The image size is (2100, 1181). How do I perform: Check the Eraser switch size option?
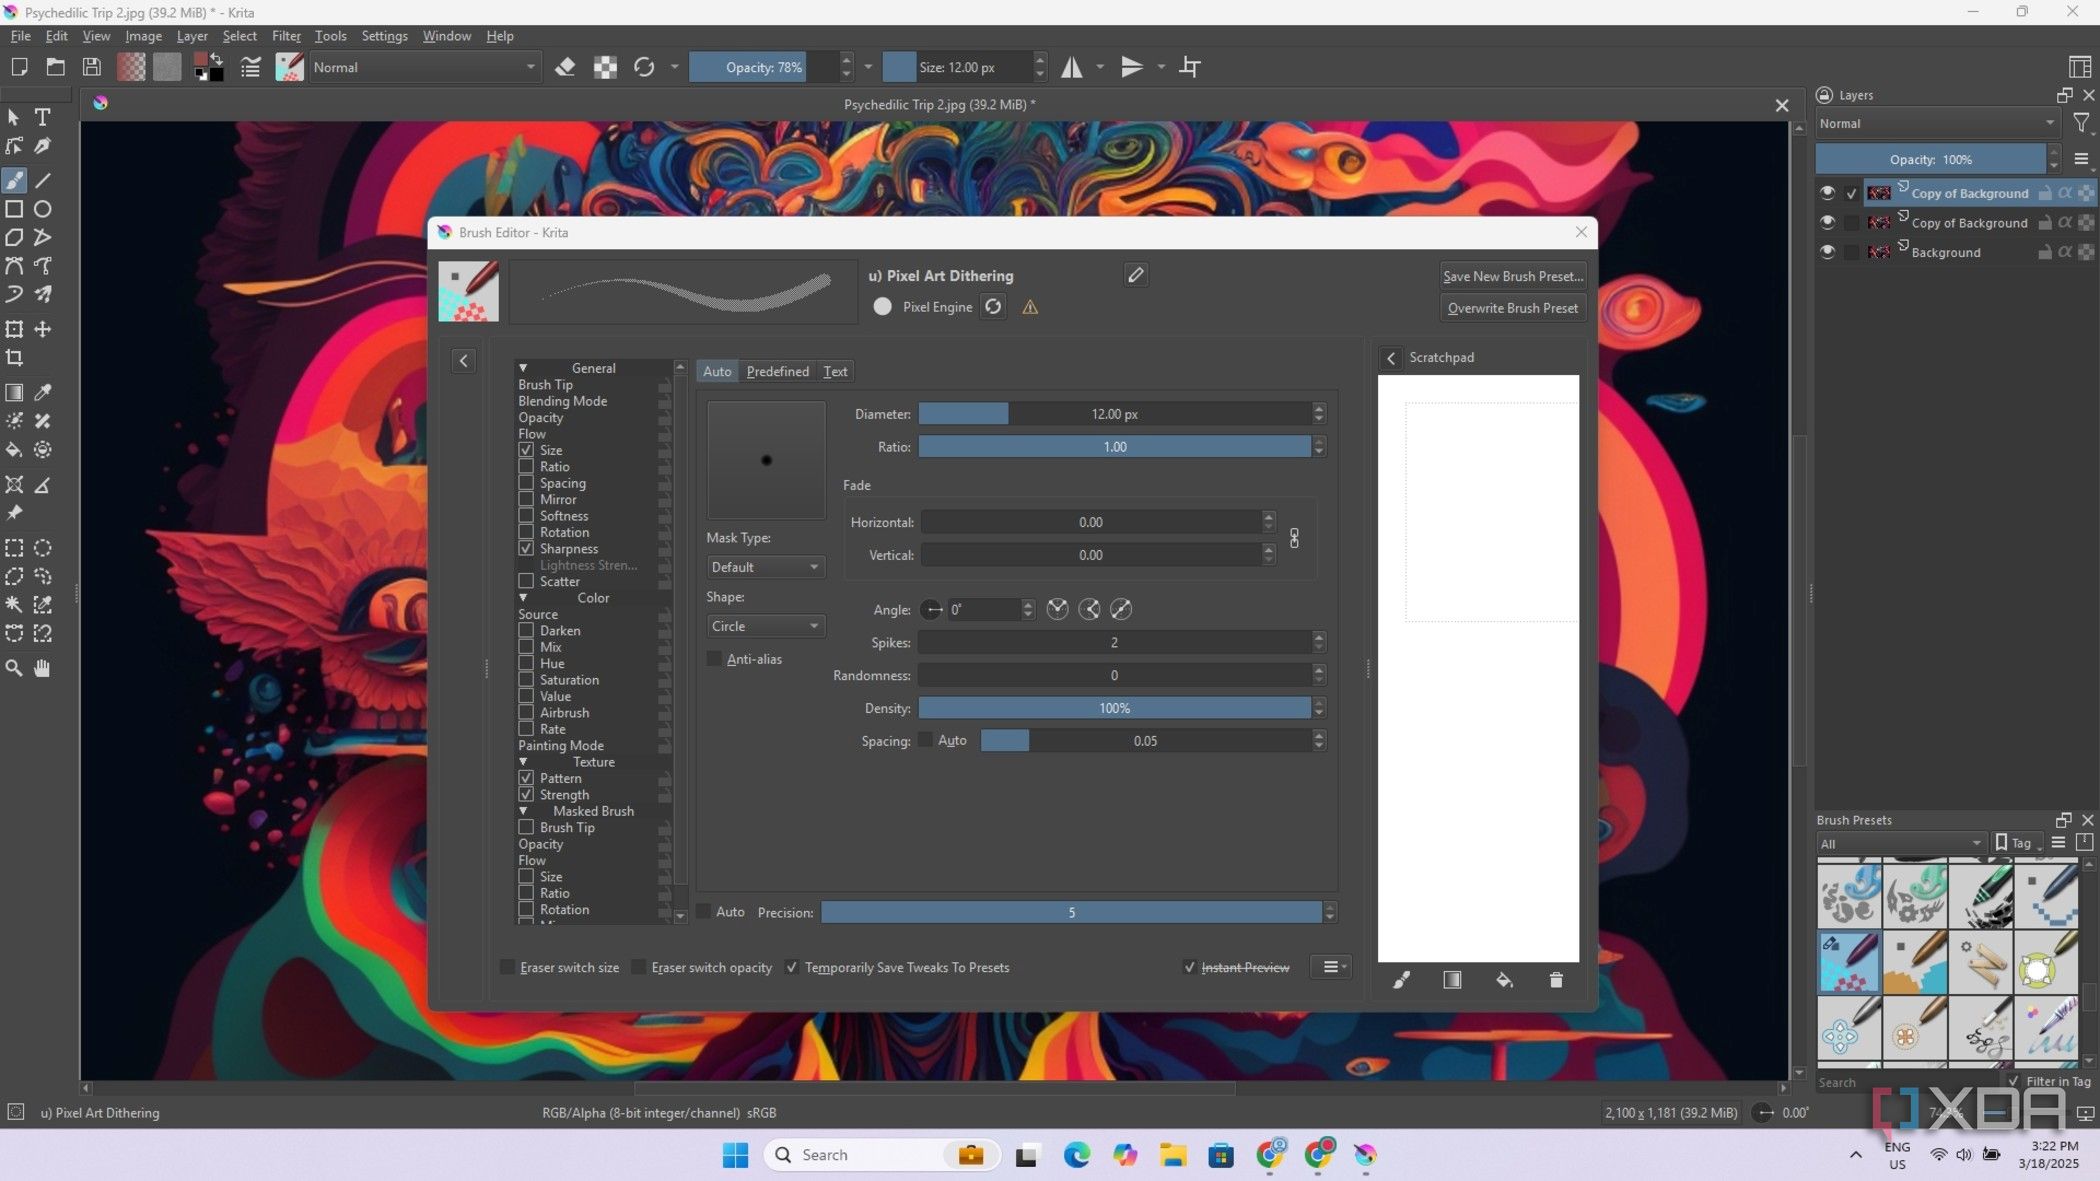pos(507,967)
